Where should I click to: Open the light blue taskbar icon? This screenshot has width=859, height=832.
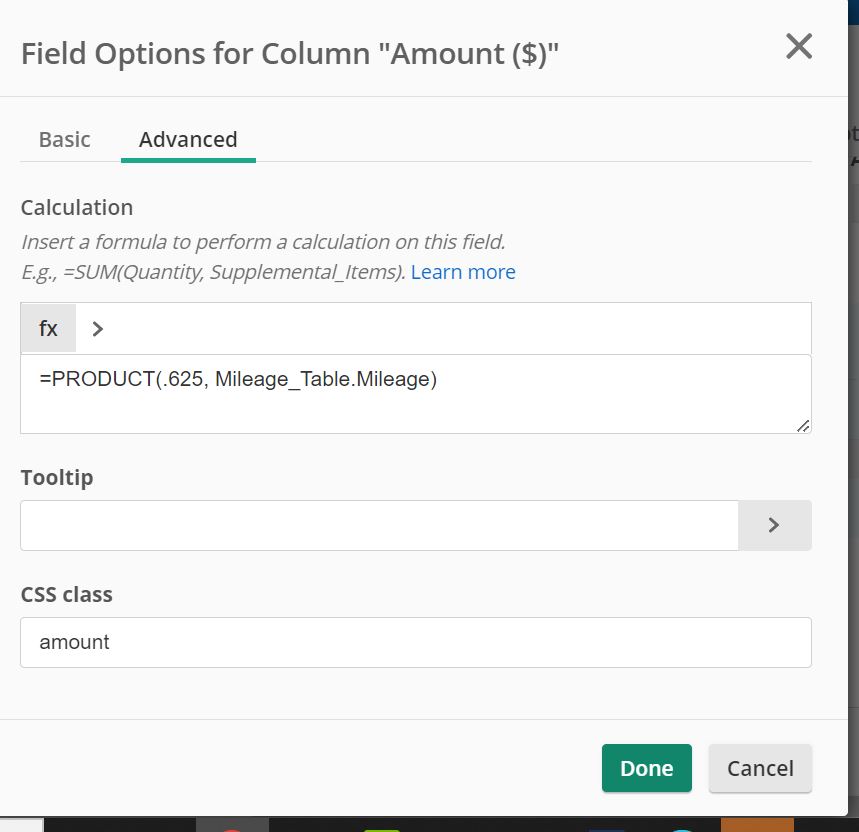[x=683, y=829]
